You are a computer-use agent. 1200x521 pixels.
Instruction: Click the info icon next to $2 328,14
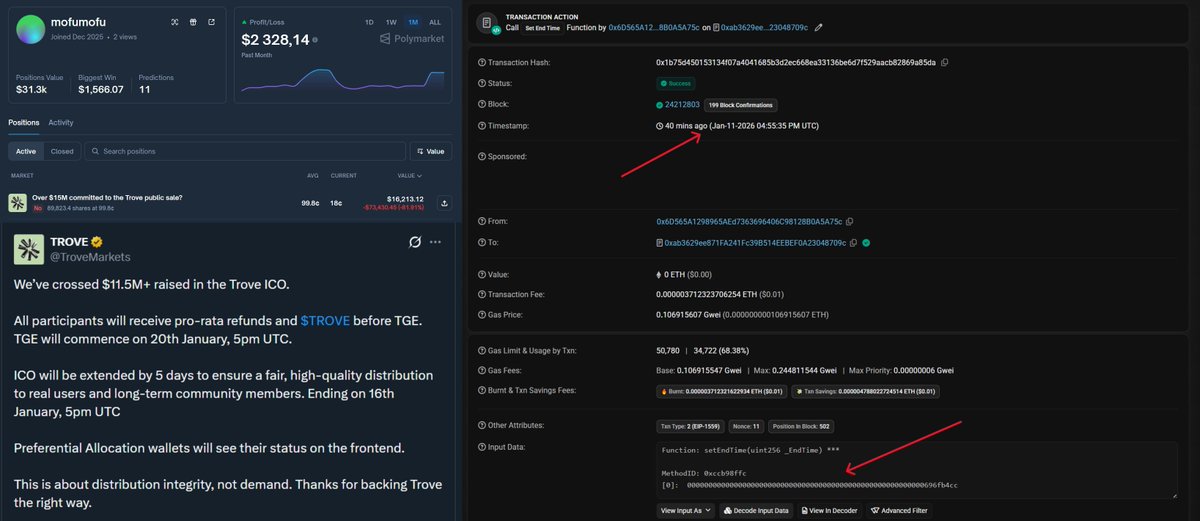click(315, 40)
